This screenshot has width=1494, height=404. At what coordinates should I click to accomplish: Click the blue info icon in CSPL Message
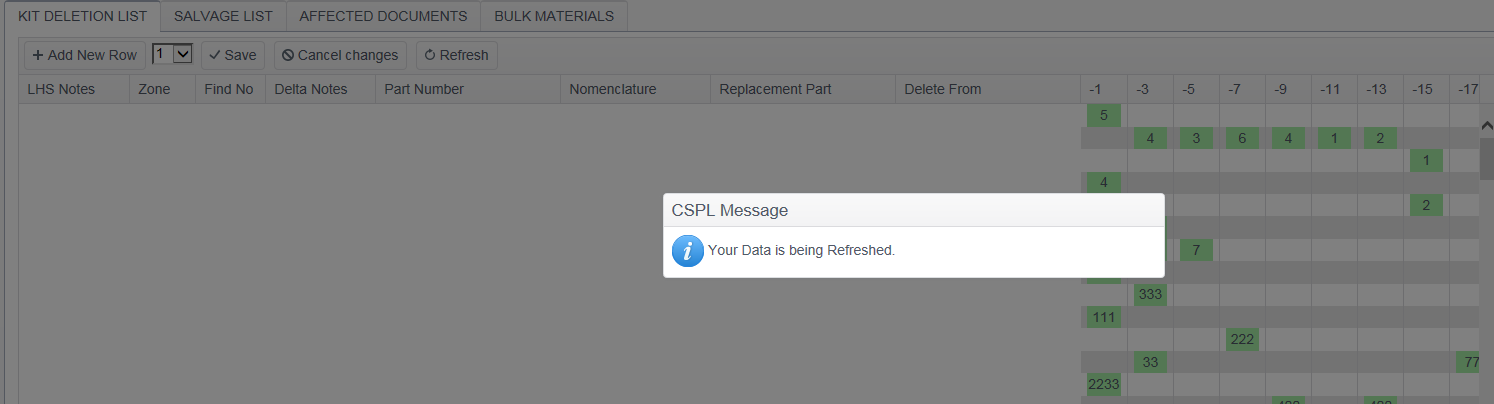[x=687, y=251]
